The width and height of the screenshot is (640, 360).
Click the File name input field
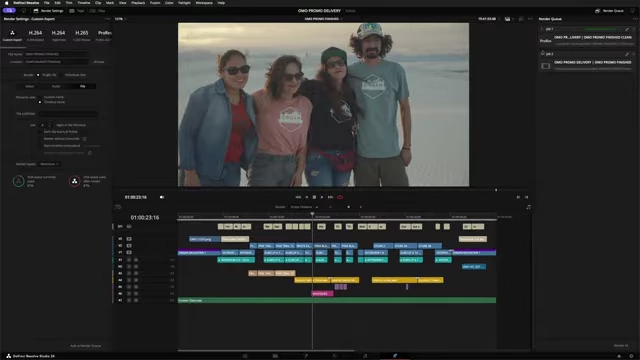tap(56, 54)
